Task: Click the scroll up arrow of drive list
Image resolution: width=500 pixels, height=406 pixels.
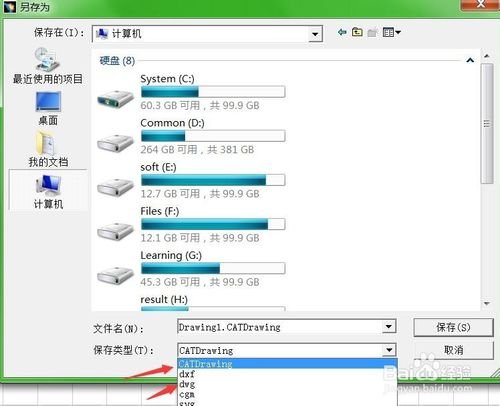Action: 487,56
